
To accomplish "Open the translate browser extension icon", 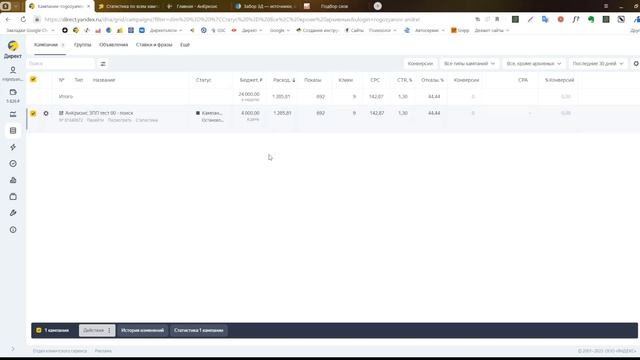I will [545, 19].
